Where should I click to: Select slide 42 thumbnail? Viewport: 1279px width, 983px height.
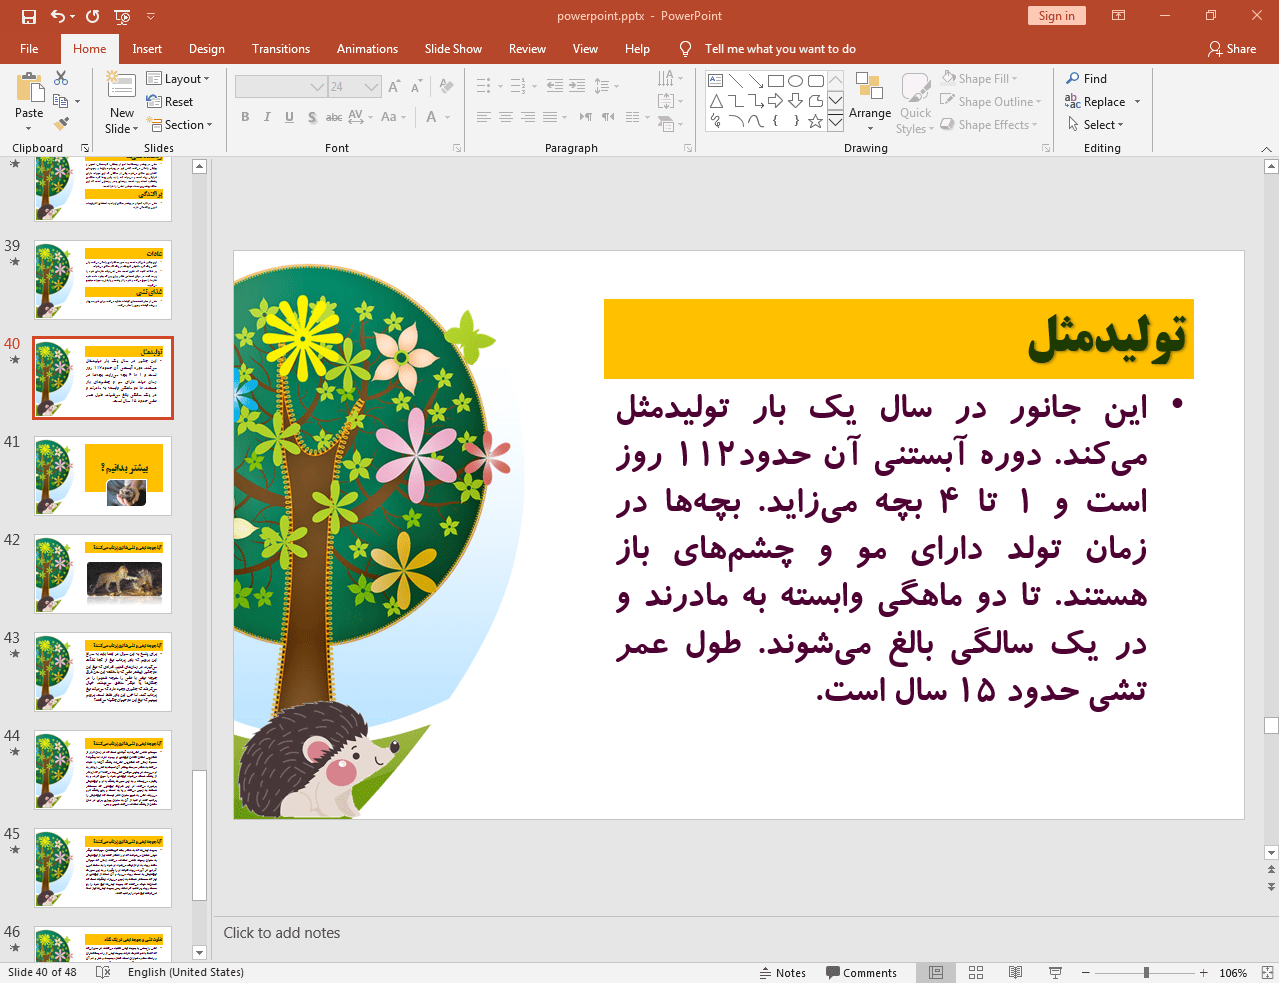point(102,572)
